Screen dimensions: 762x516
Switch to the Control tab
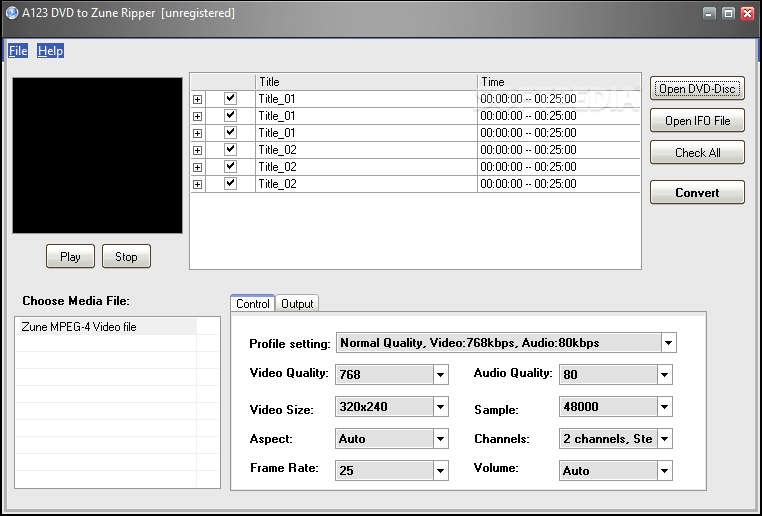253,304
